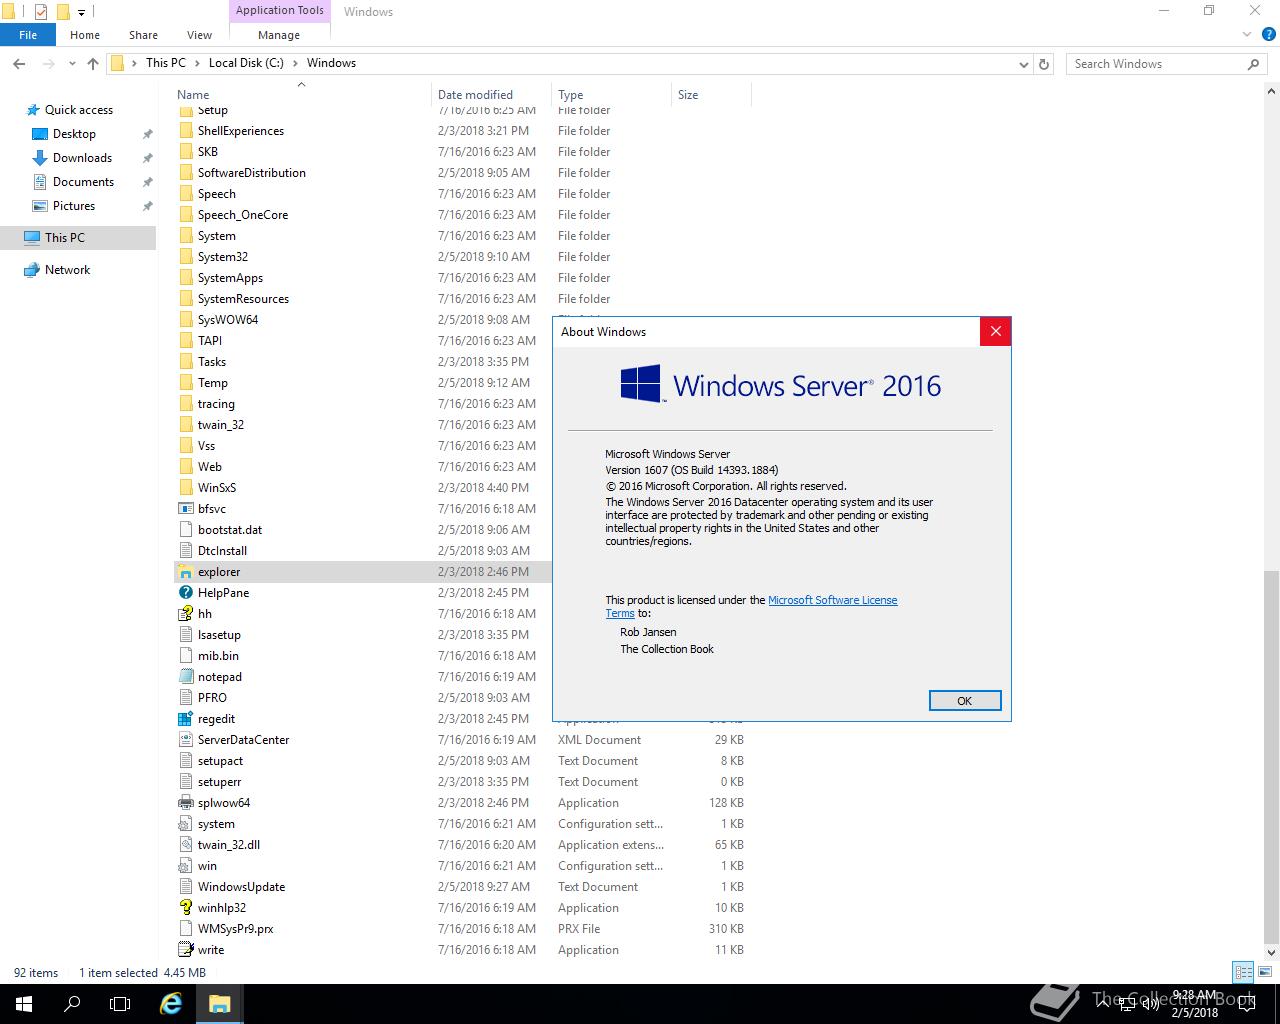The height and width of the screenshot is (1024, 1280).
Task: Open recent locations dropdown arrow
Action: 72,63
